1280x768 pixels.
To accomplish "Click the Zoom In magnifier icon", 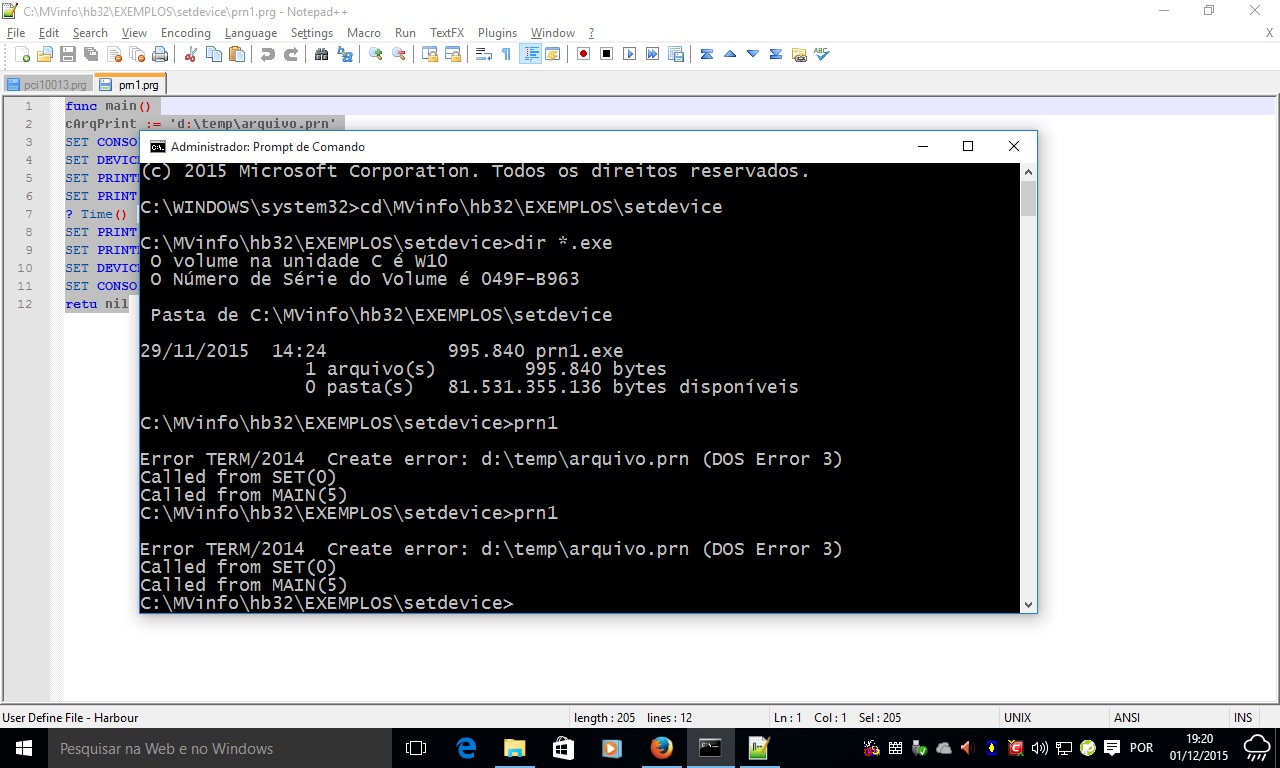I will click(376, 54).
